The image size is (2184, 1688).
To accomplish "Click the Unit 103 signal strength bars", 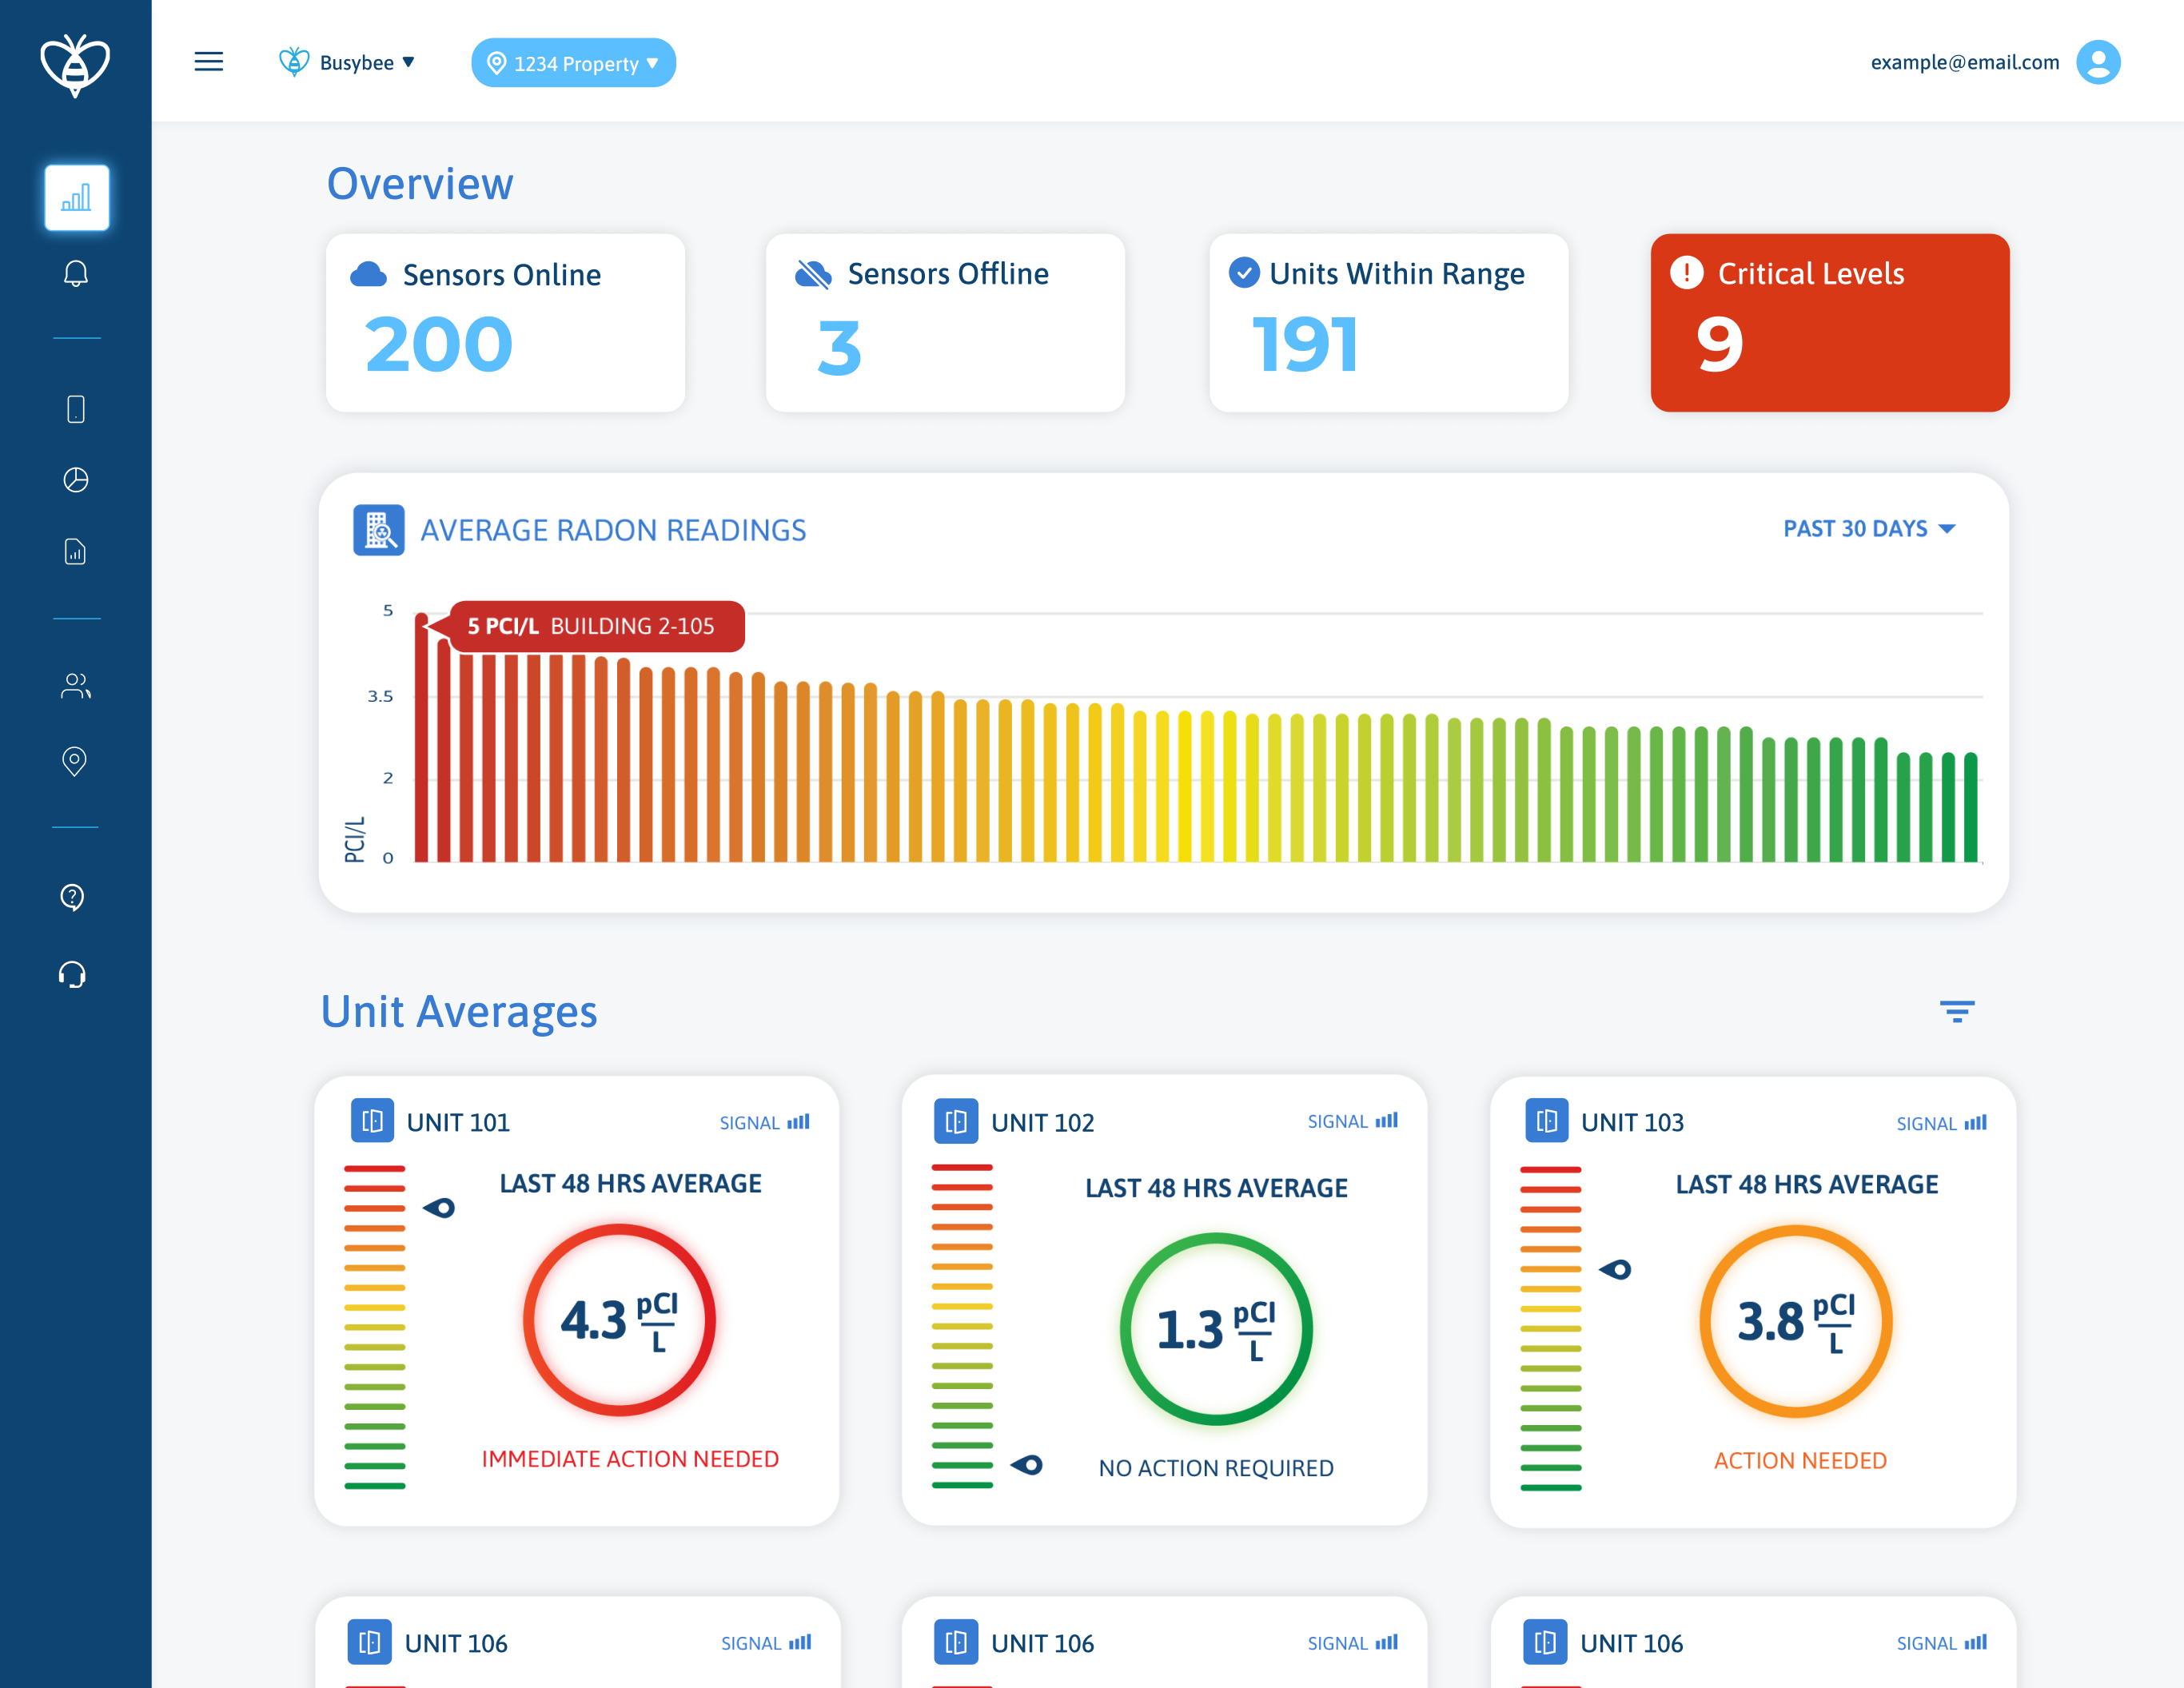I will pyautogui.click(x=1975, y=1123).
